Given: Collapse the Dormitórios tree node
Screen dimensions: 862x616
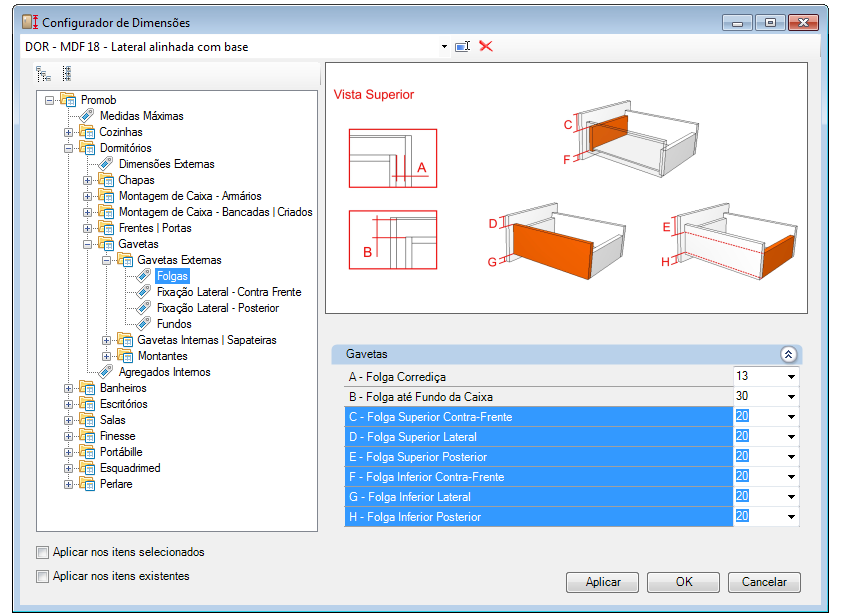Looking at the screenshot, I should tap(68, 148).
